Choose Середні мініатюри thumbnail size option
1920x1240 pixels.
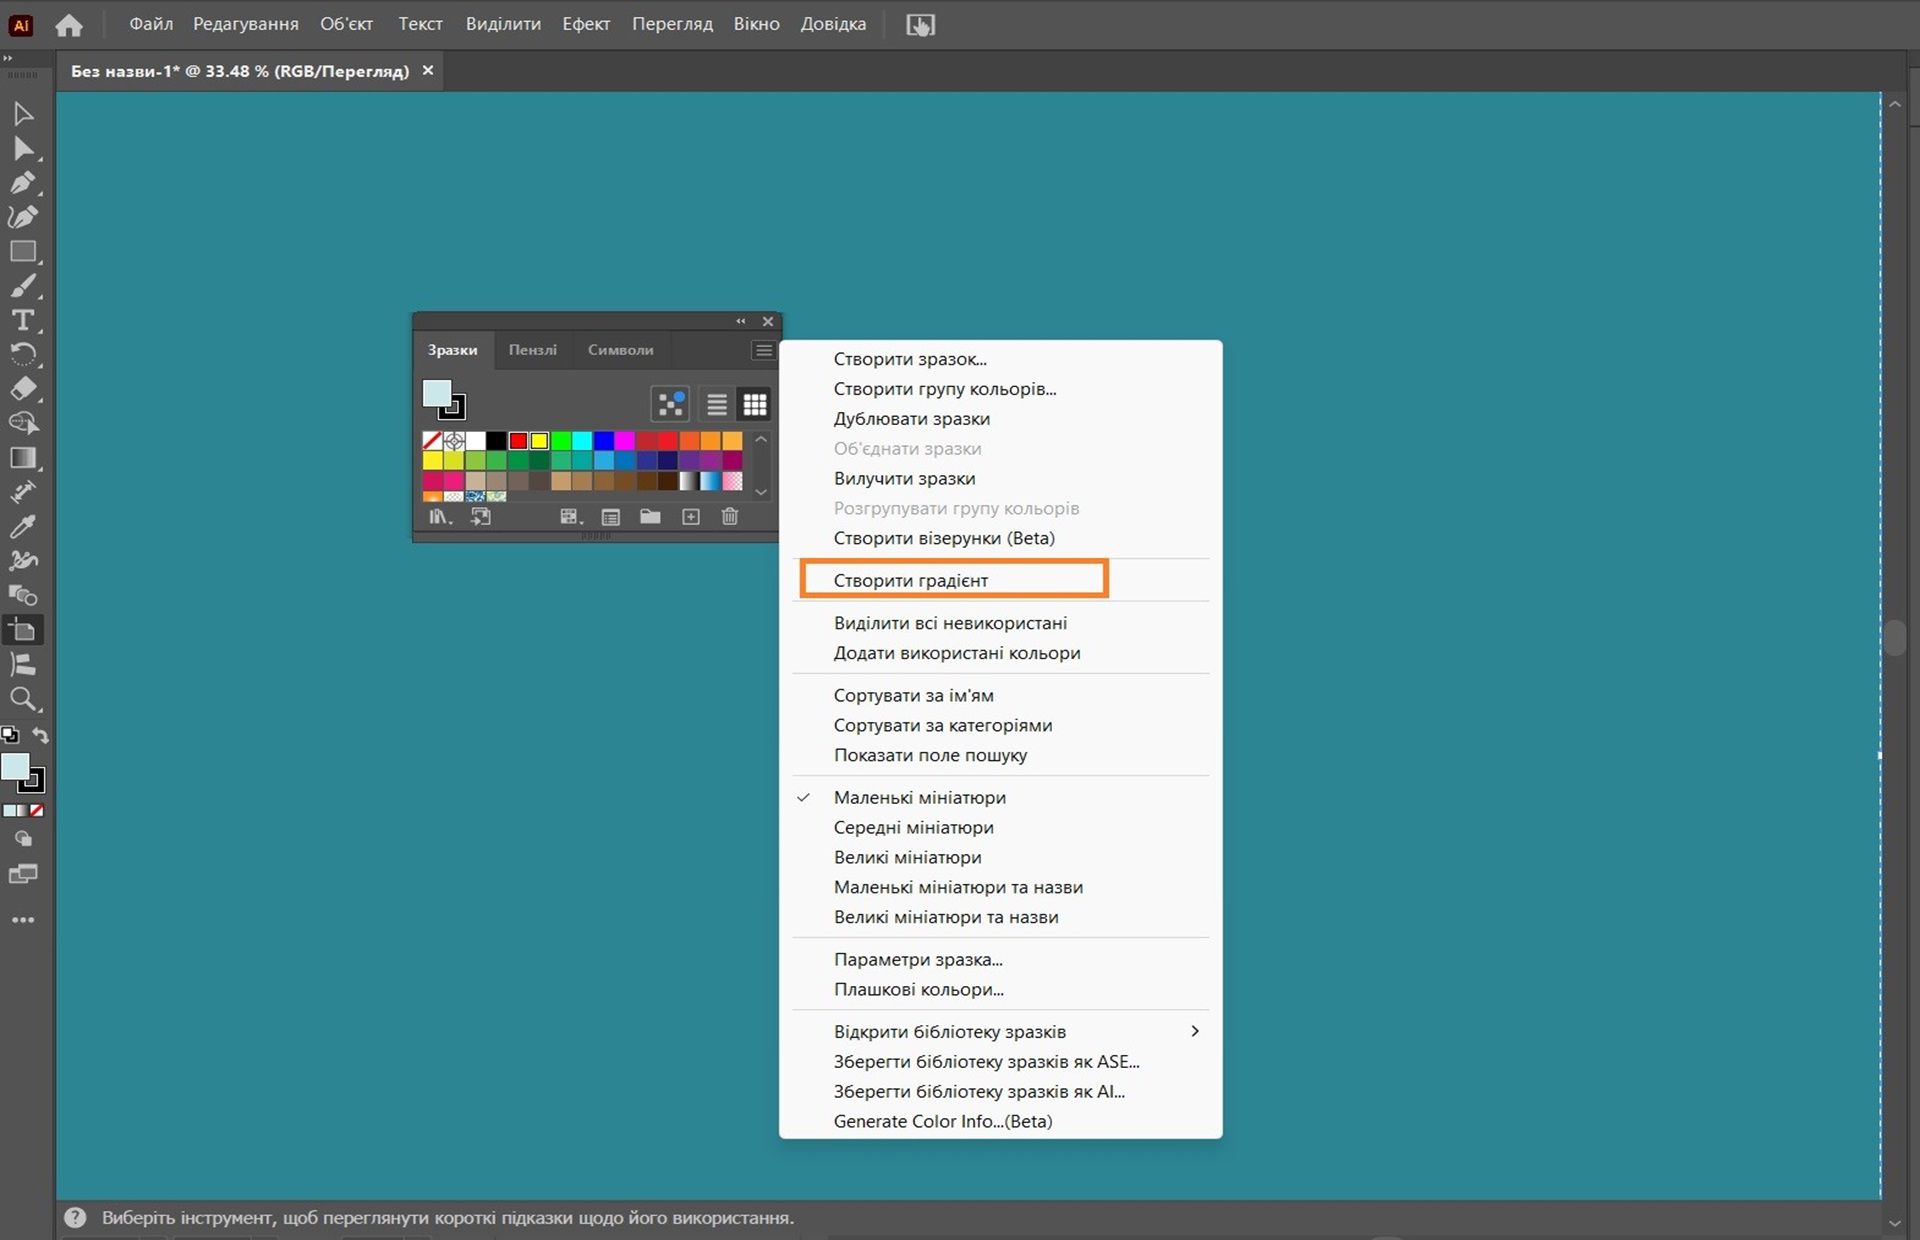(913, 827)
